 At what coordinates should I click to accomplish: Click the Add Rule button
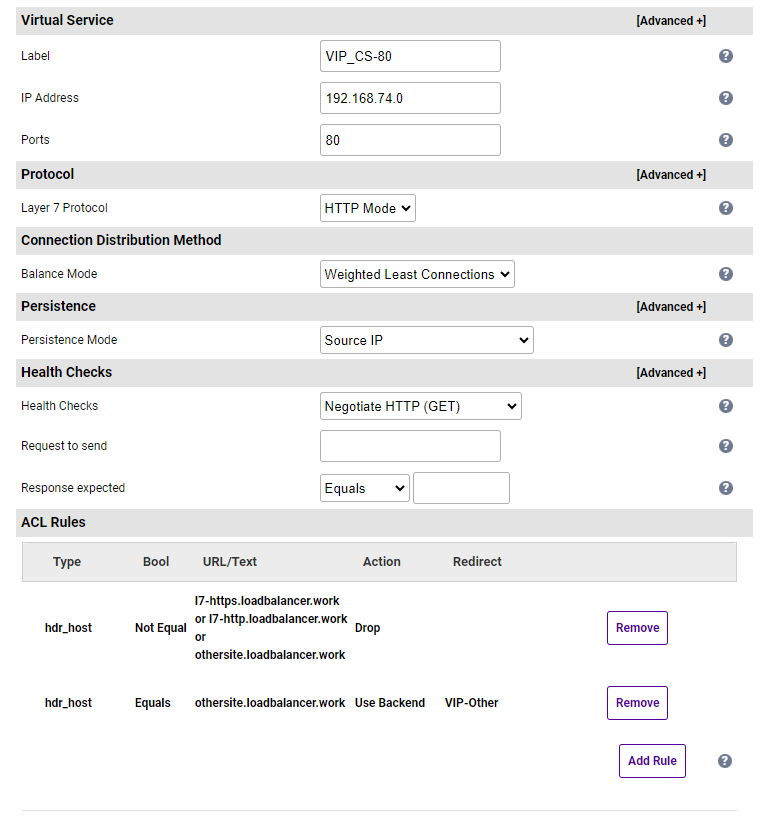coord(652,761)
